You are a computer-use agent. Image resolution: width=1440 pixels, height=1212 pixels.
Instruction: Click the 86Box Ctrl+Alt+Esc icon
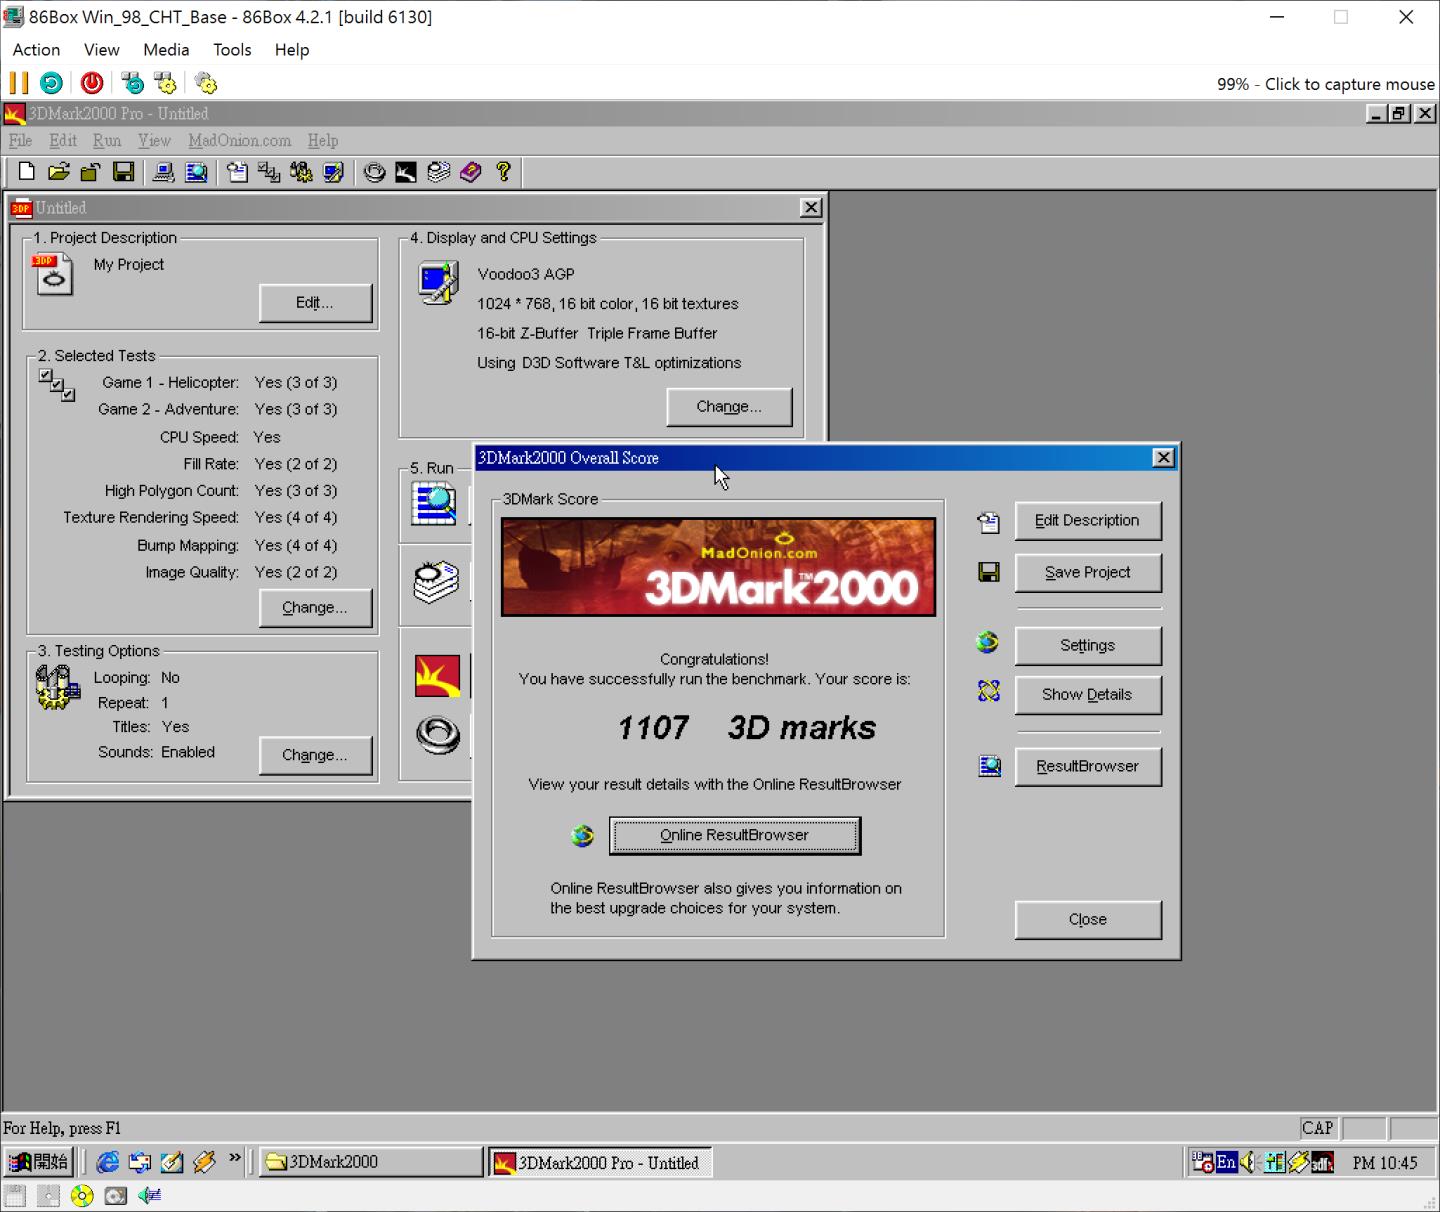[165, 83]
